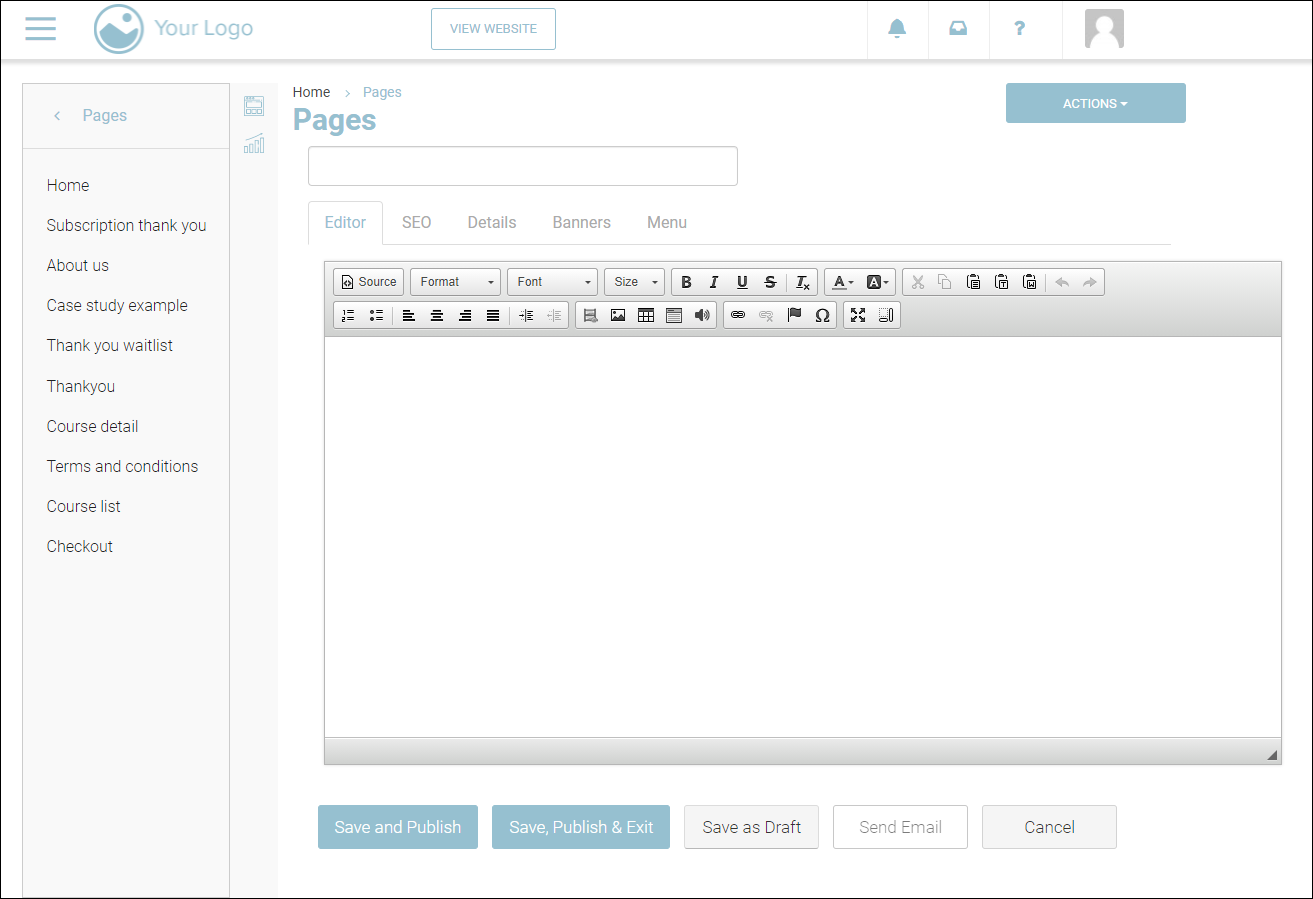Image resolution: width=1313 pixels, height=899 pixels.
Task: Open the Banners tab
Action: click(x=581, y=222)
